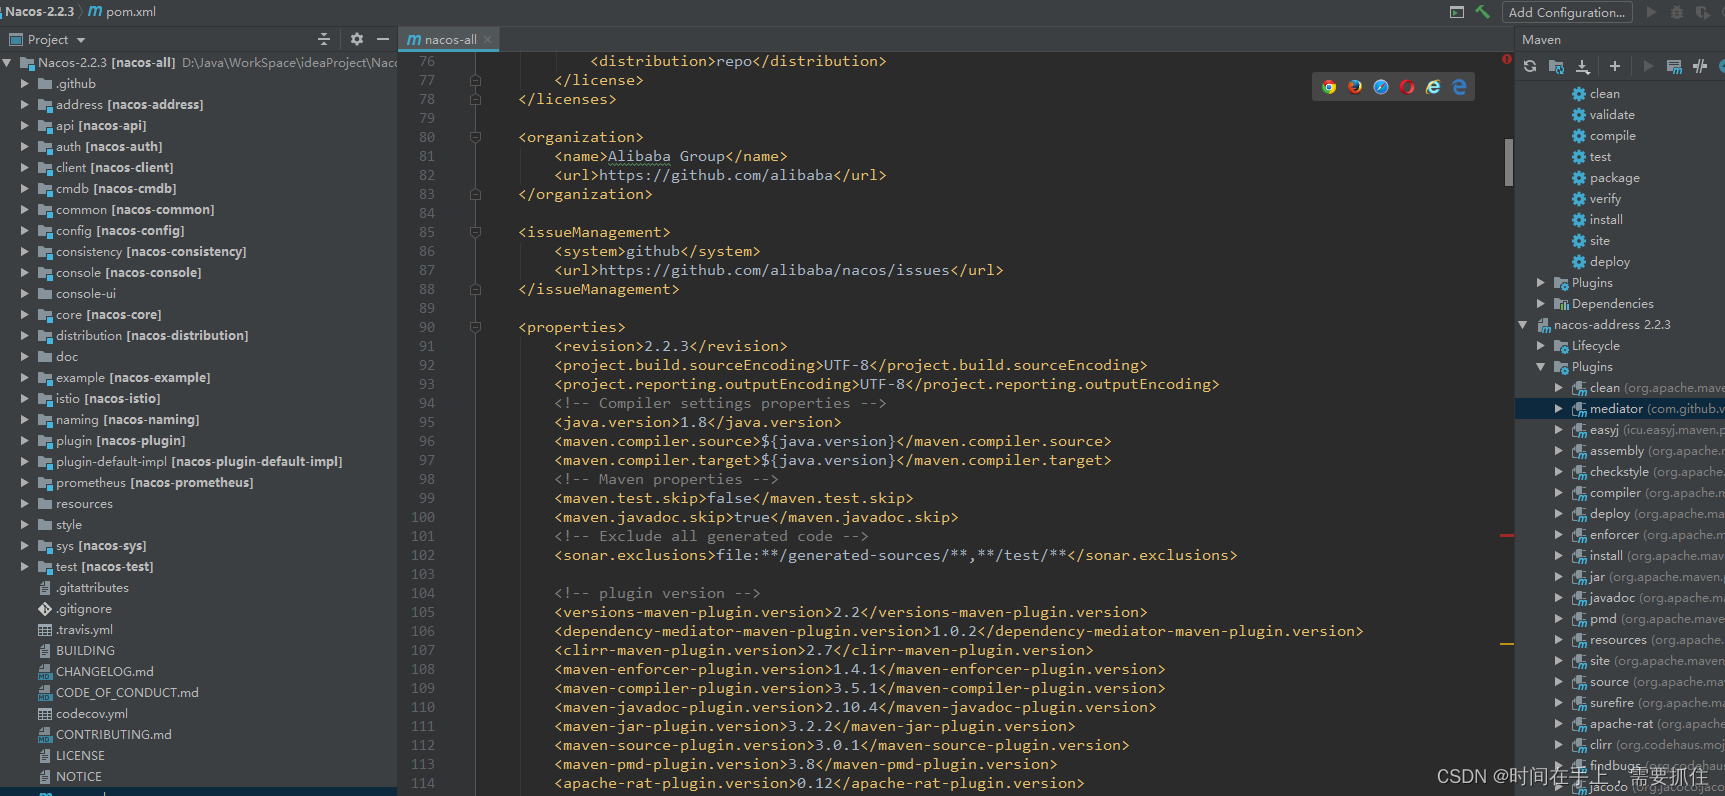The image size is (1725, 796).
Task: Click the Run Anything icon next to hammer
Action: pos(1457,12)
